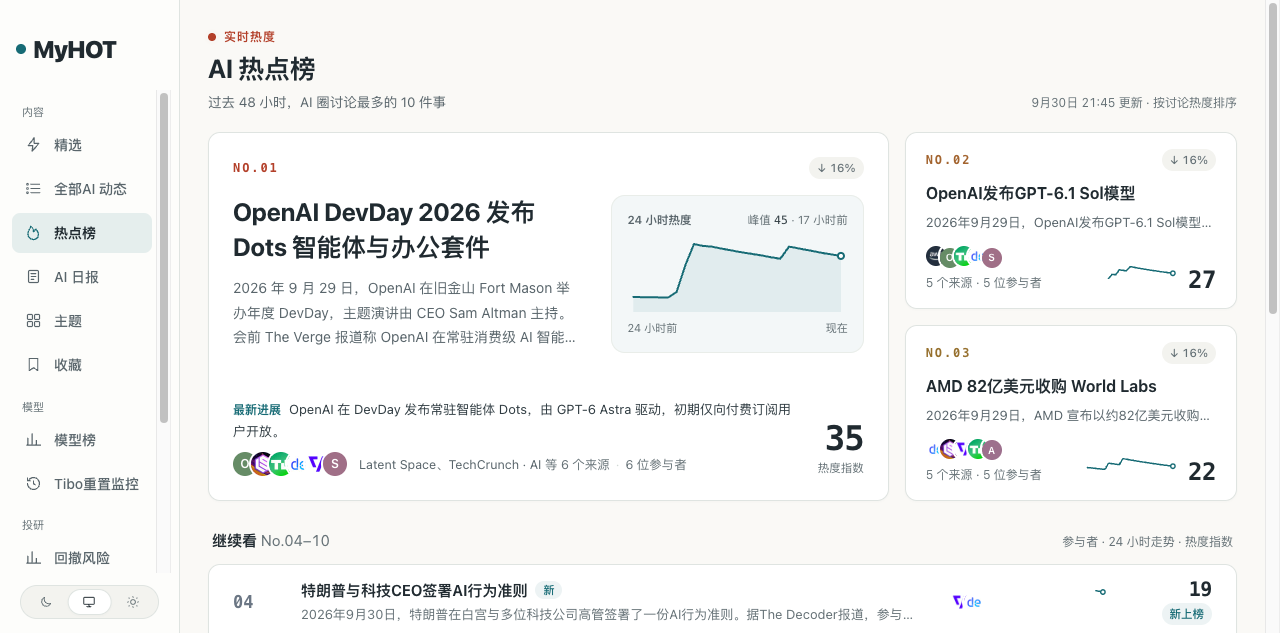Click first green avatar in NO.01 sources
1280x633 pixels.
245,464
